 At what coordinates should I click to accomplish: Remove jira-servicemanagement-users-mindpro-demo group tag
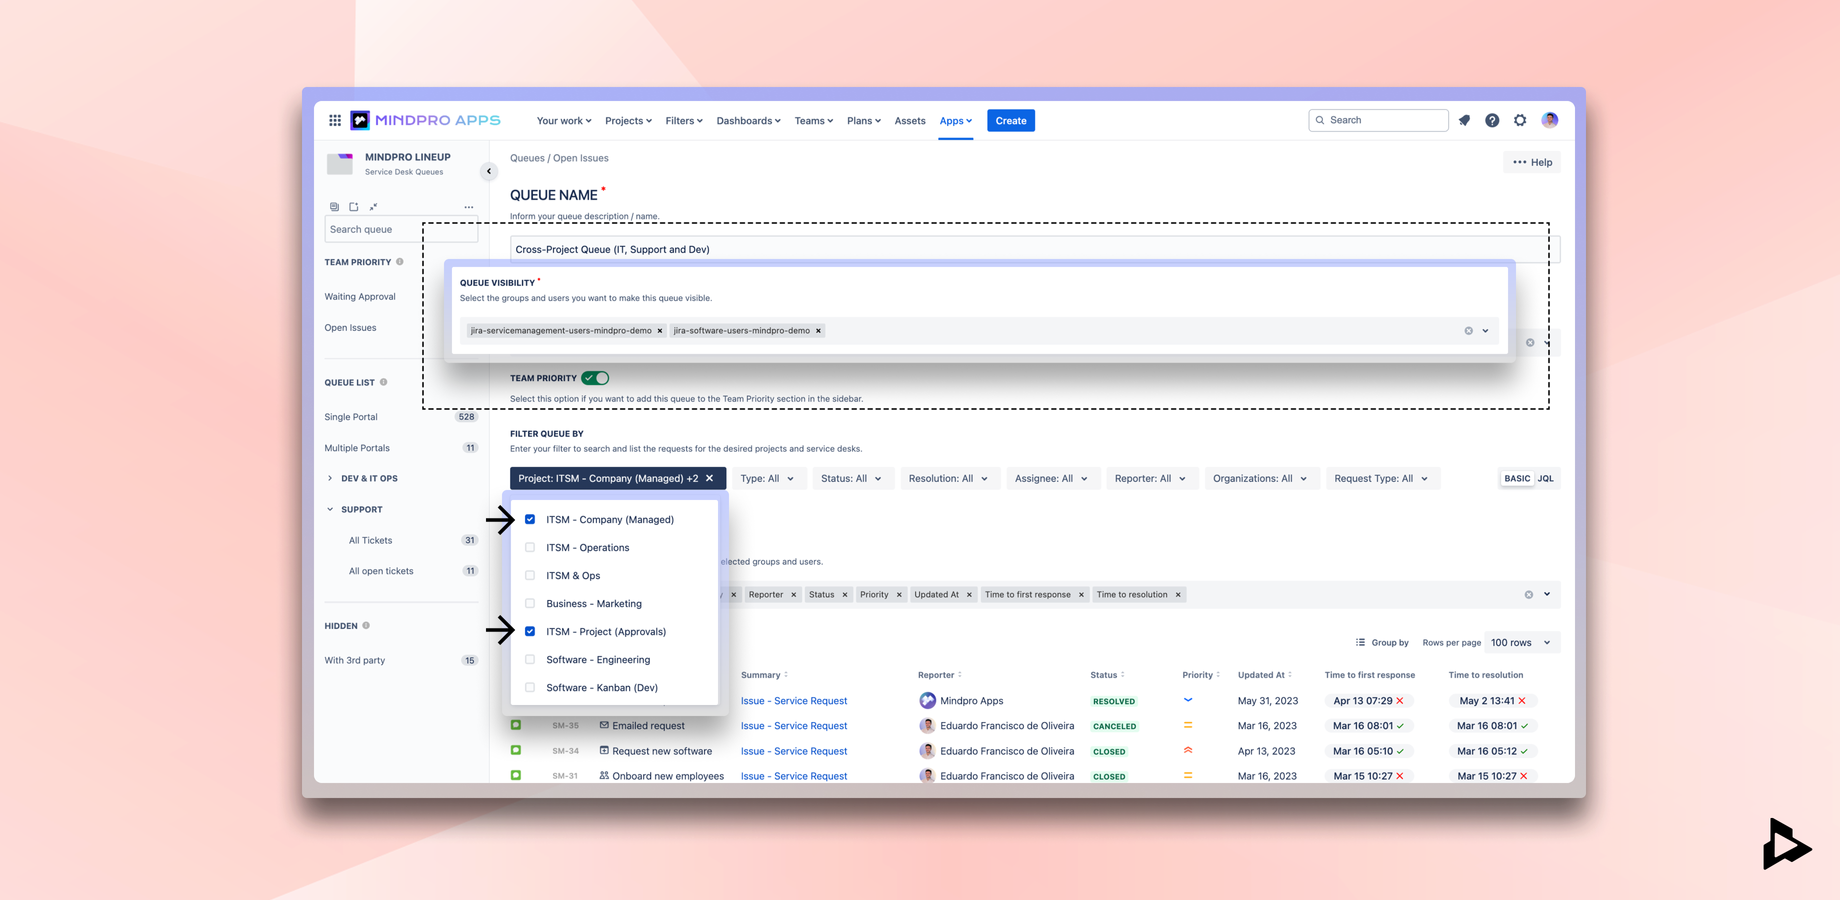pyautogui.click(x=660, y=331)
